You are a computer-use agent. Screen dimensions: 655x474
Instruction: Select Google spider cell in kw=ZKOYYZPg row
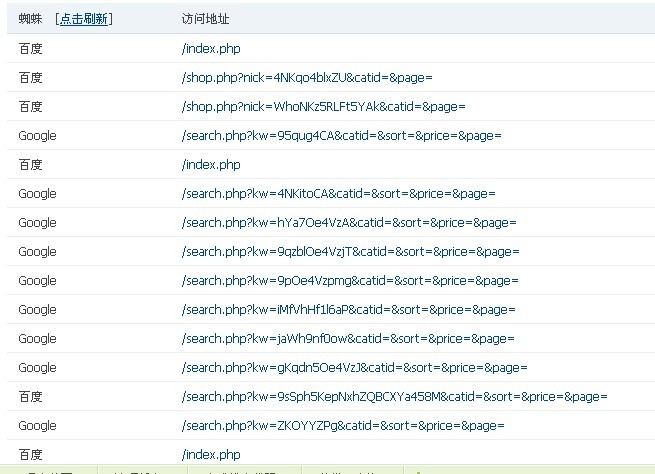click(x=37, y=425)
